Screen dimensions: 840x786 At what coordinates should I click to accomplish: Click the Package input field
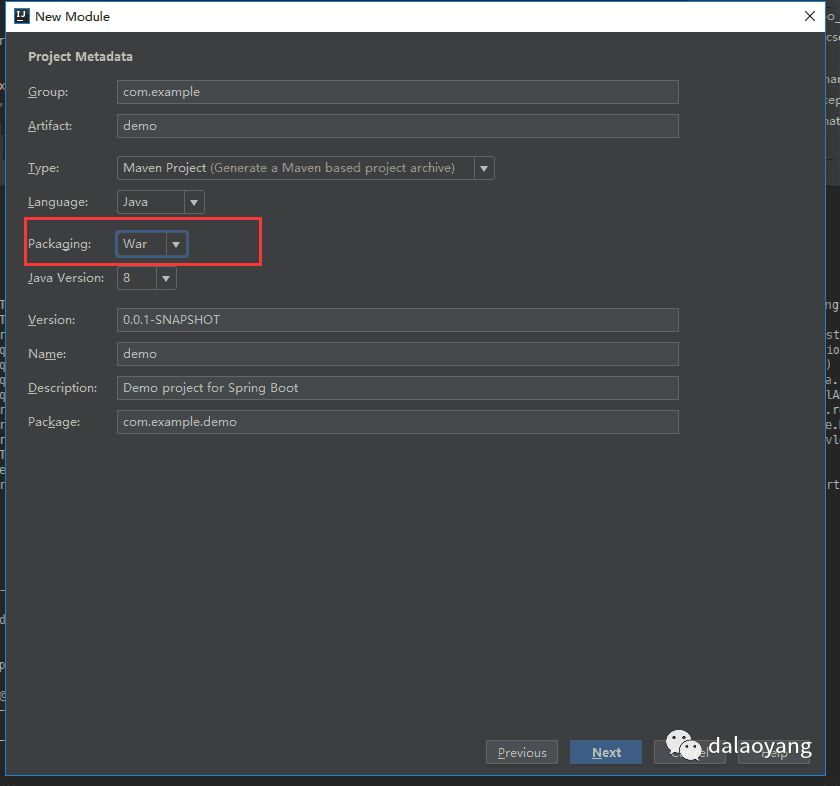point(398,422)
